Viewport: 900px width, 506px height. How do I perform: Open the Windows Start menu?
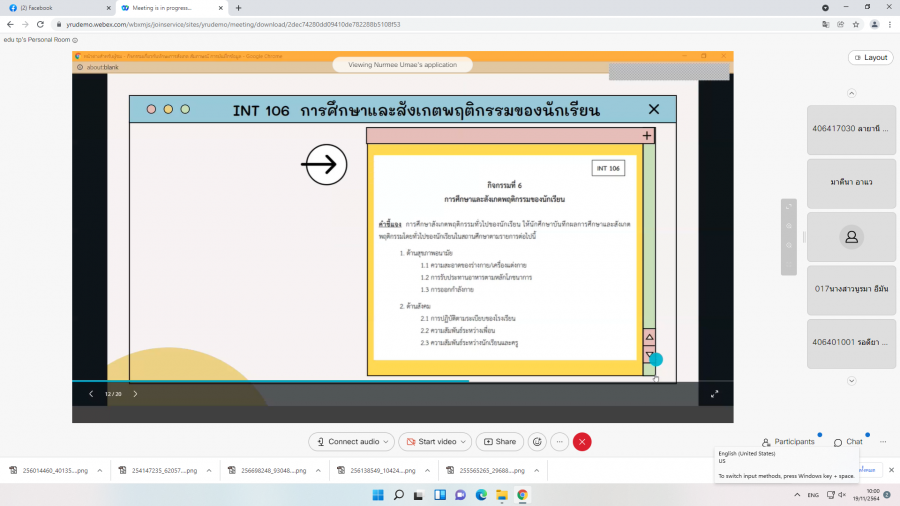378,494
